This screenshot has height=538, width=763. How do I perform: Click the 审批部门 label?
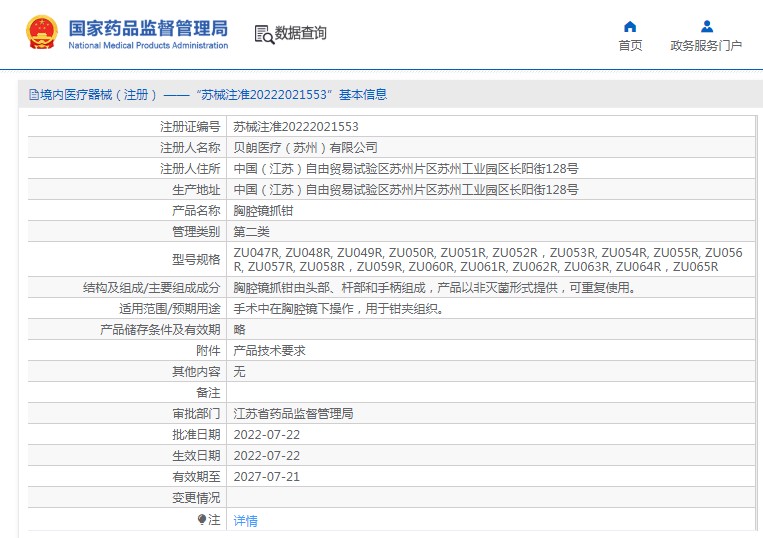(x=196, y=413)
